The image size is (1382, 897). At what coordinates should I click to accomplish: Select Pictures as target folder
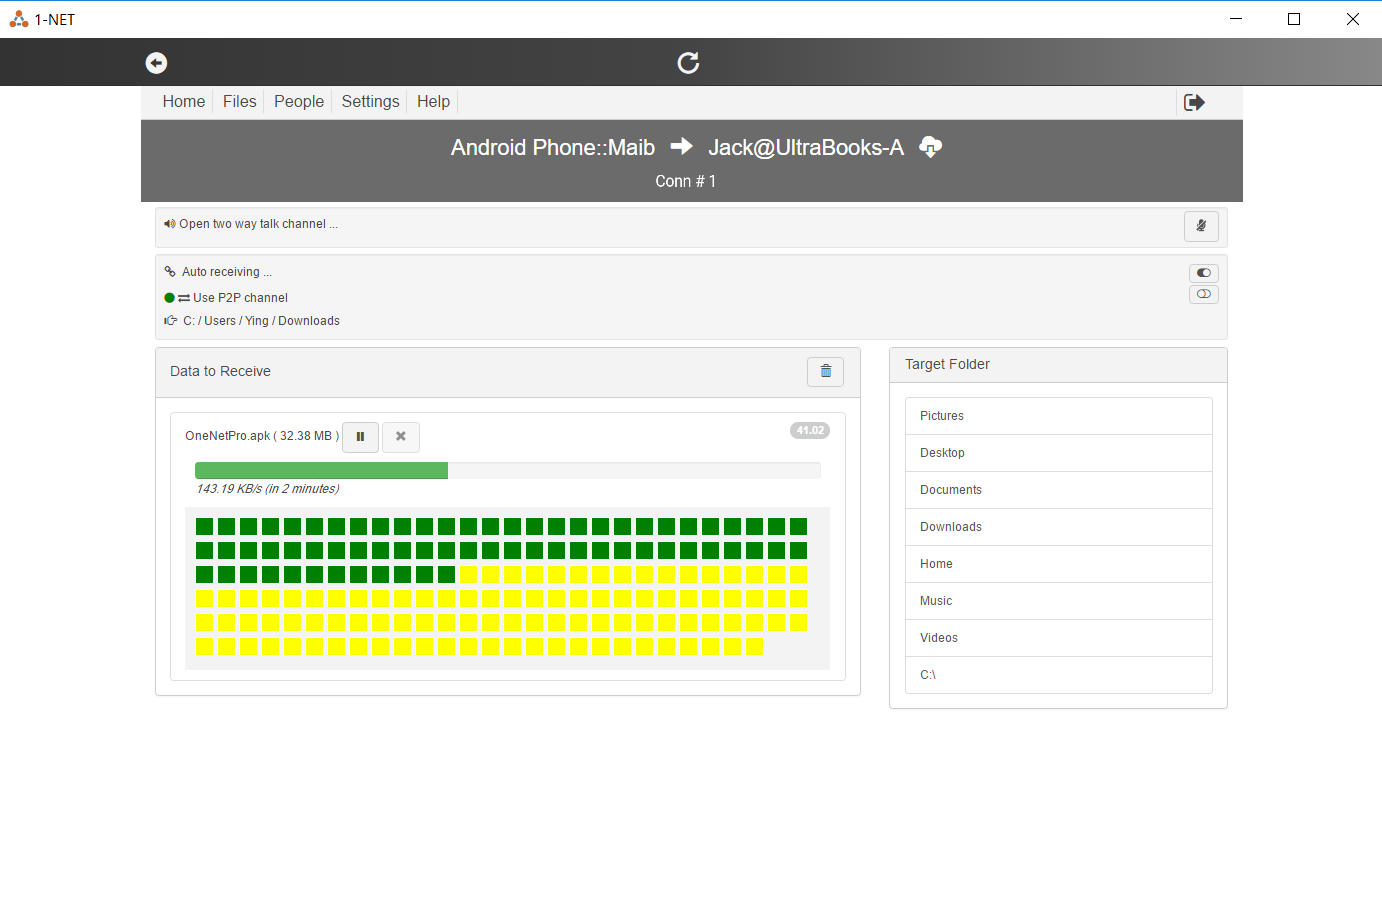[1058, 416]
